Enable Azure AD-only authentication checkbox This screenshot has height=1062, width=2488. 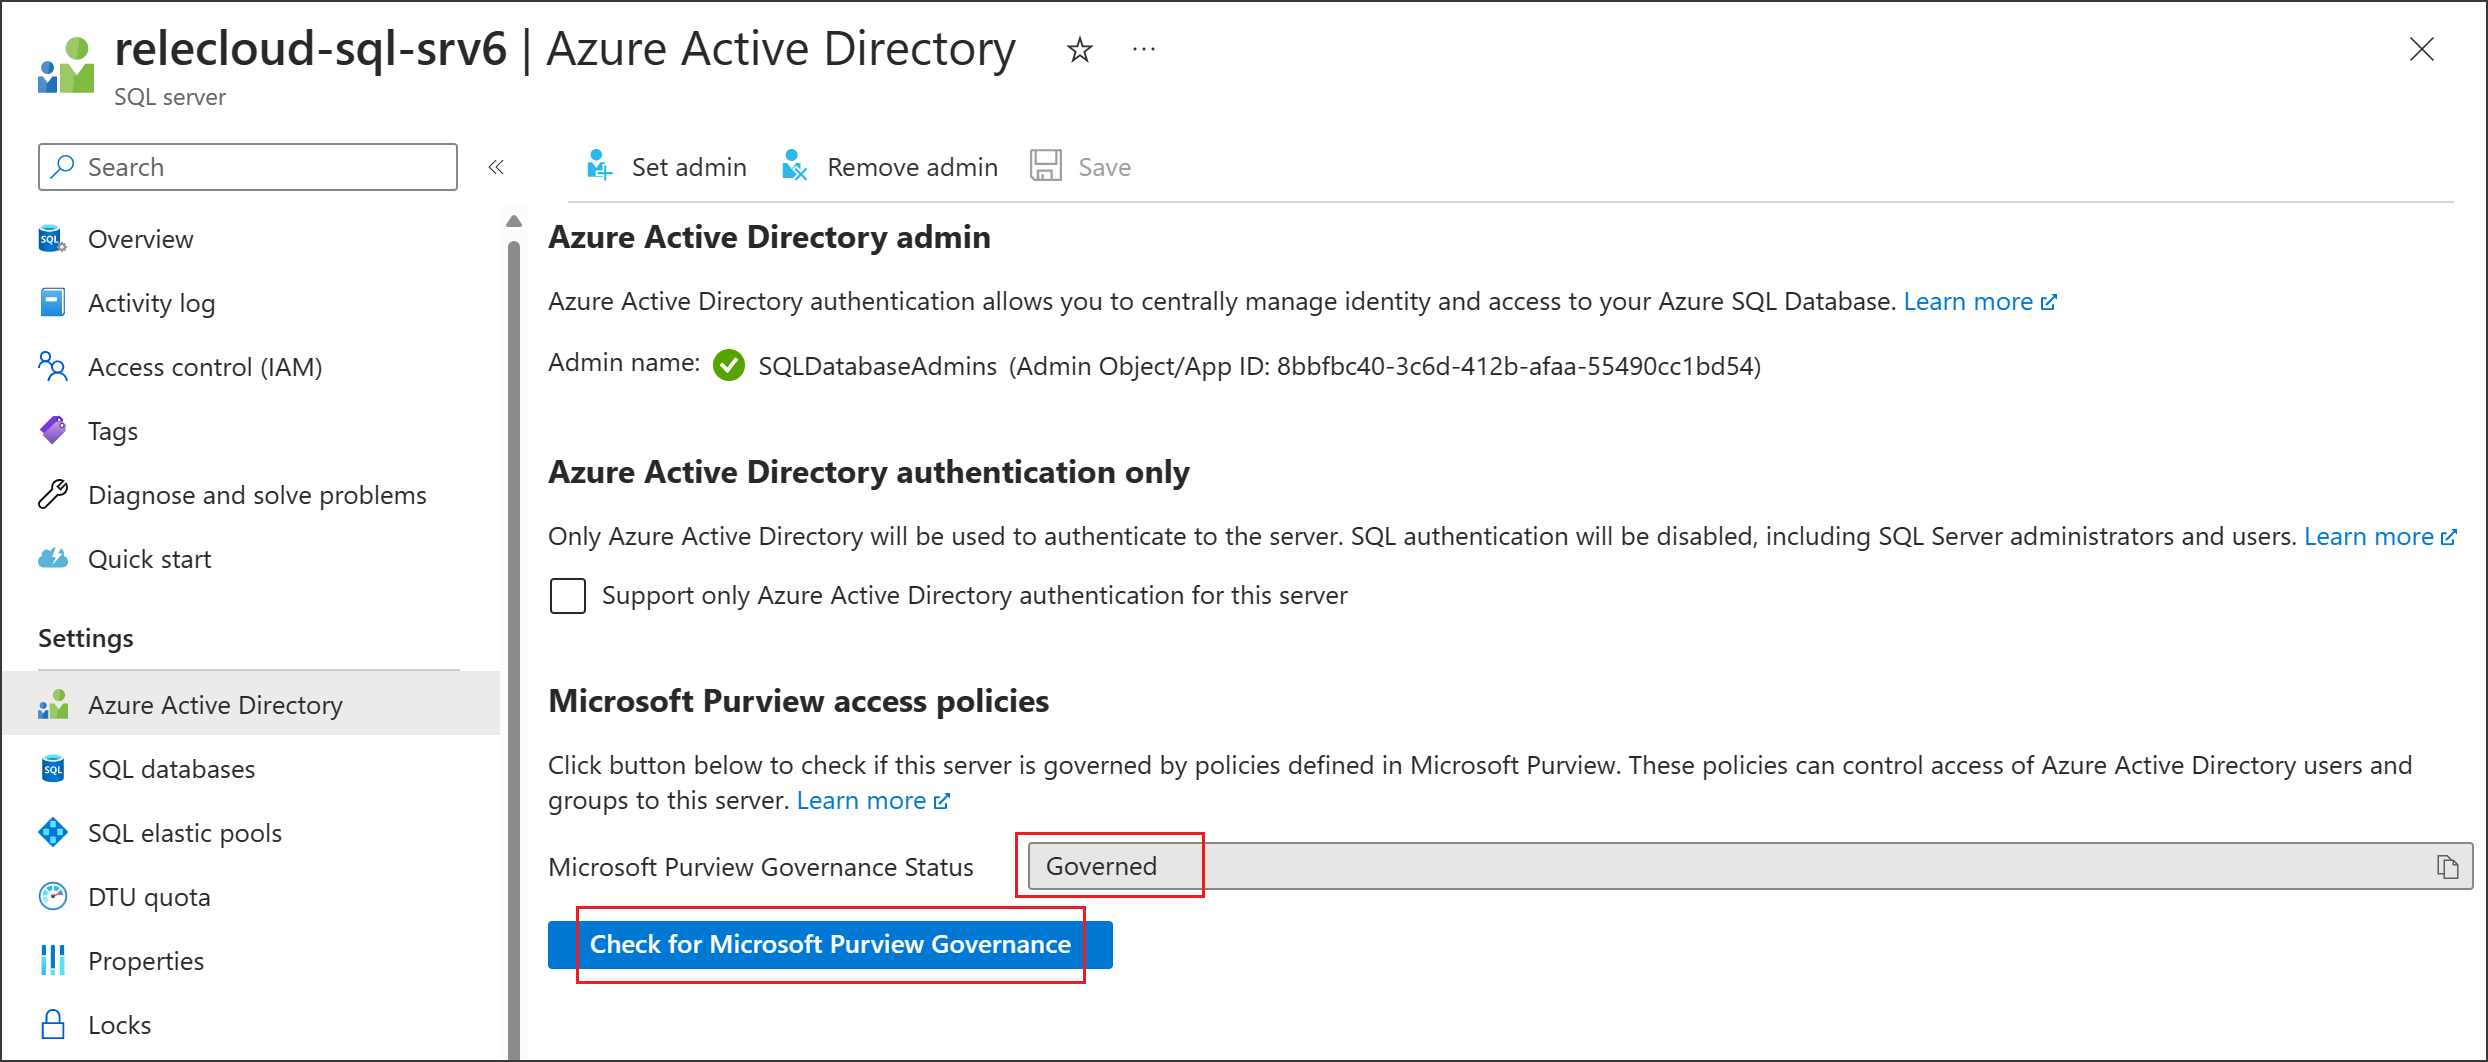[x=568, y=596]
